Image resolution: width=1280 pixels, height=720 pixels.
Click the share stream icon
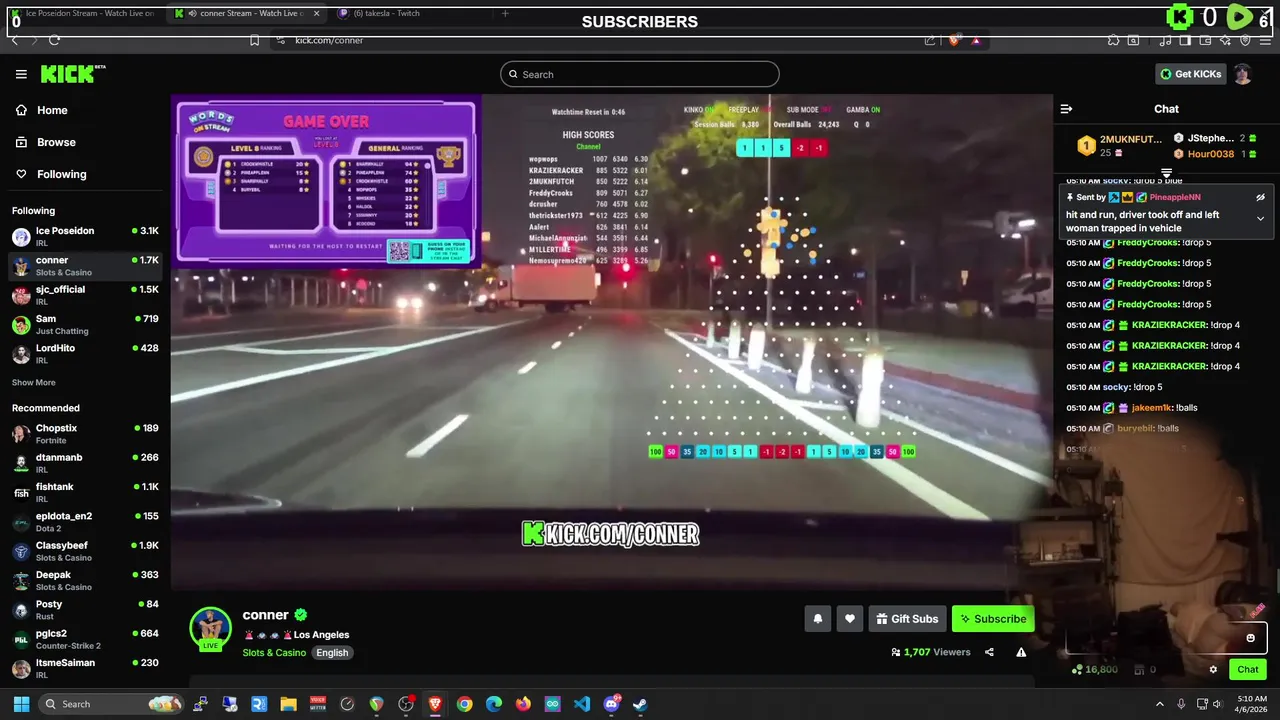pyautogui.click(x=989, y=652)
